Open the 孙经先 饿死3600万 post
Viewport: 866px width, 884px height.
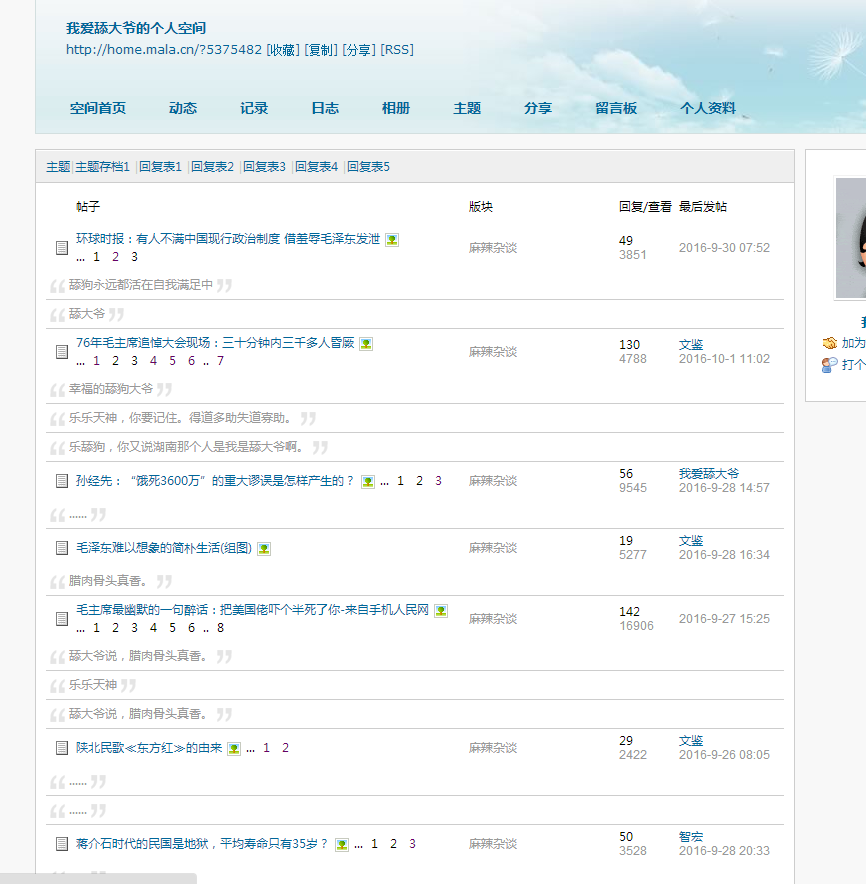(x=215, y=481)
